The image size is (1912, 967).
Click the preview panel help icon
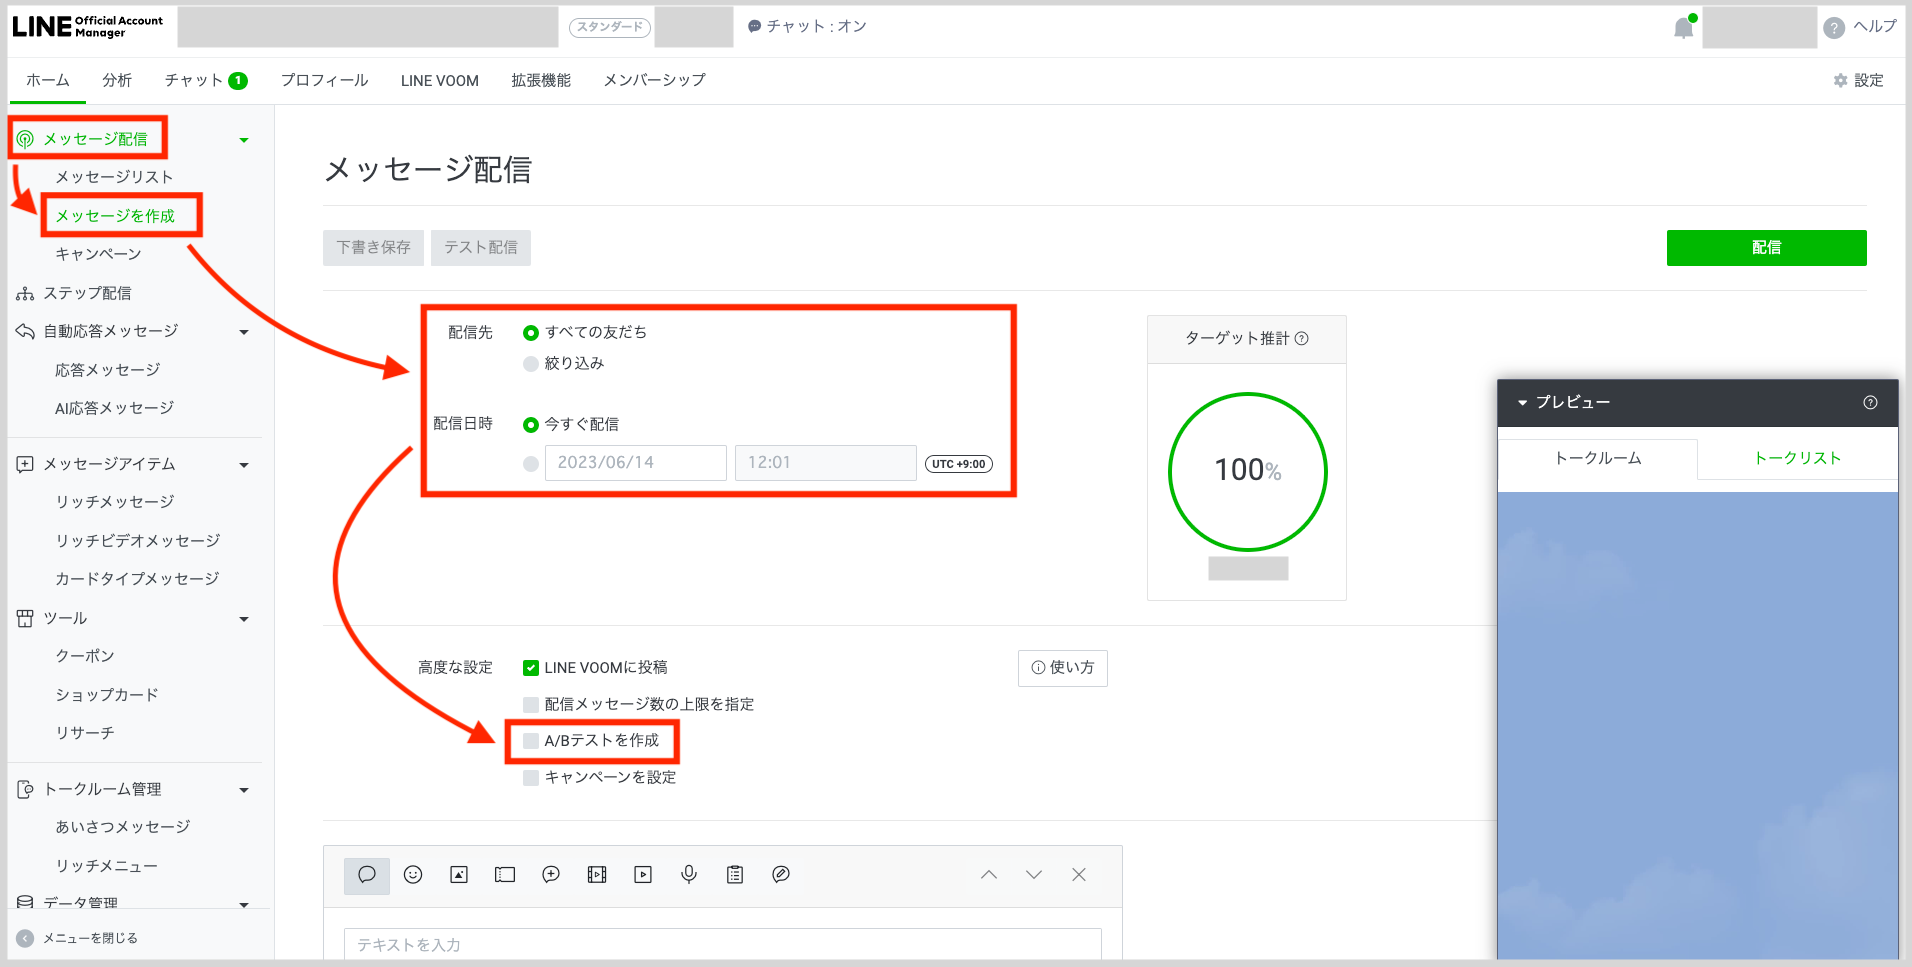[x=1870, y=402]
